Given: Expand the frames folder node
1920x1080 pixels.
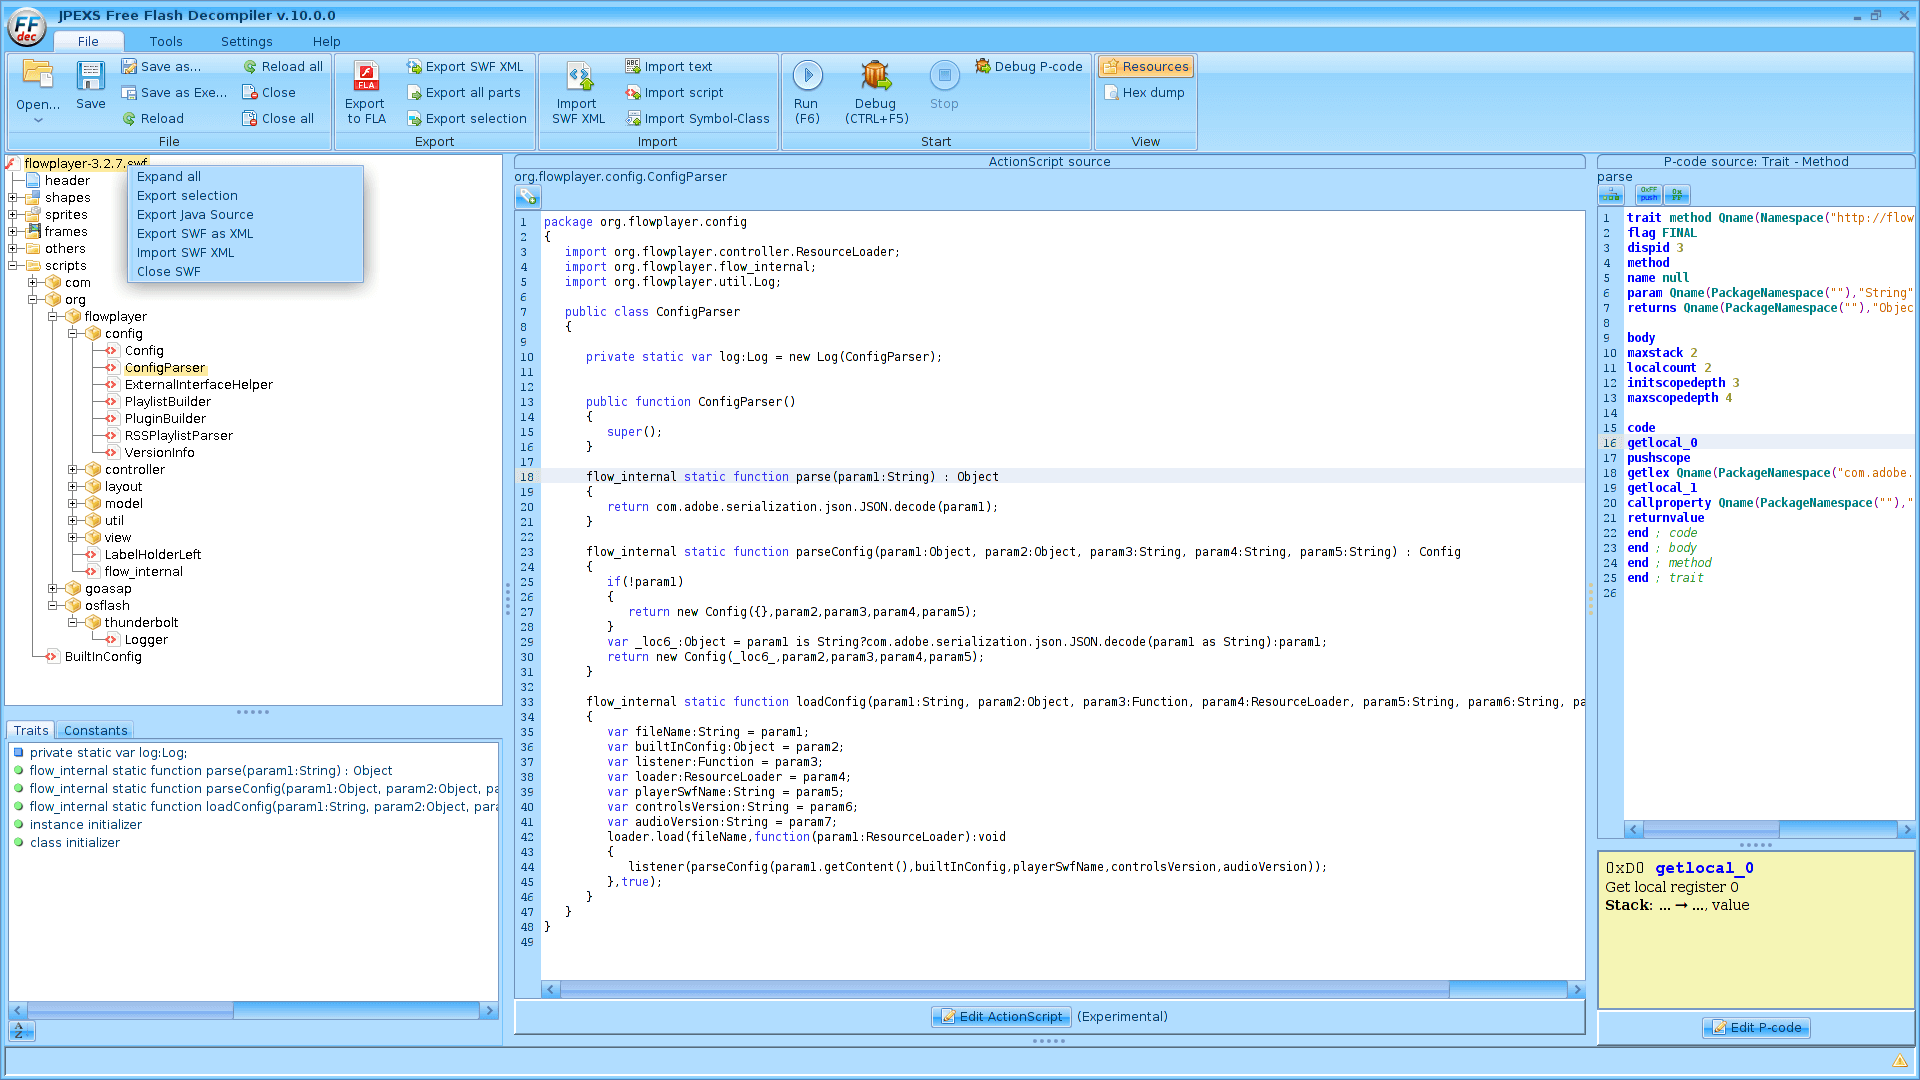Looking at the screenshot, I should click(x=13, y=232).
